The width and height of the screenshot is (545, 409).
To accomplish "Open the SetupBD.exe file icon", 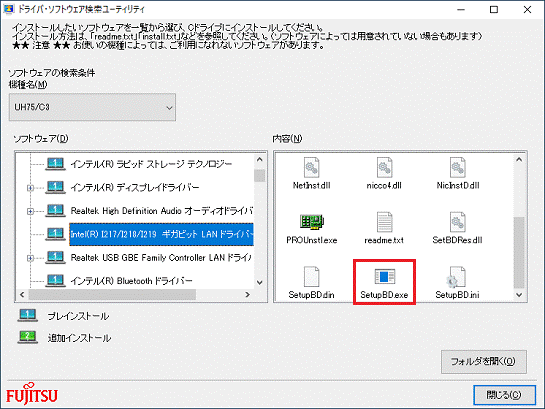I will [384, 277].
